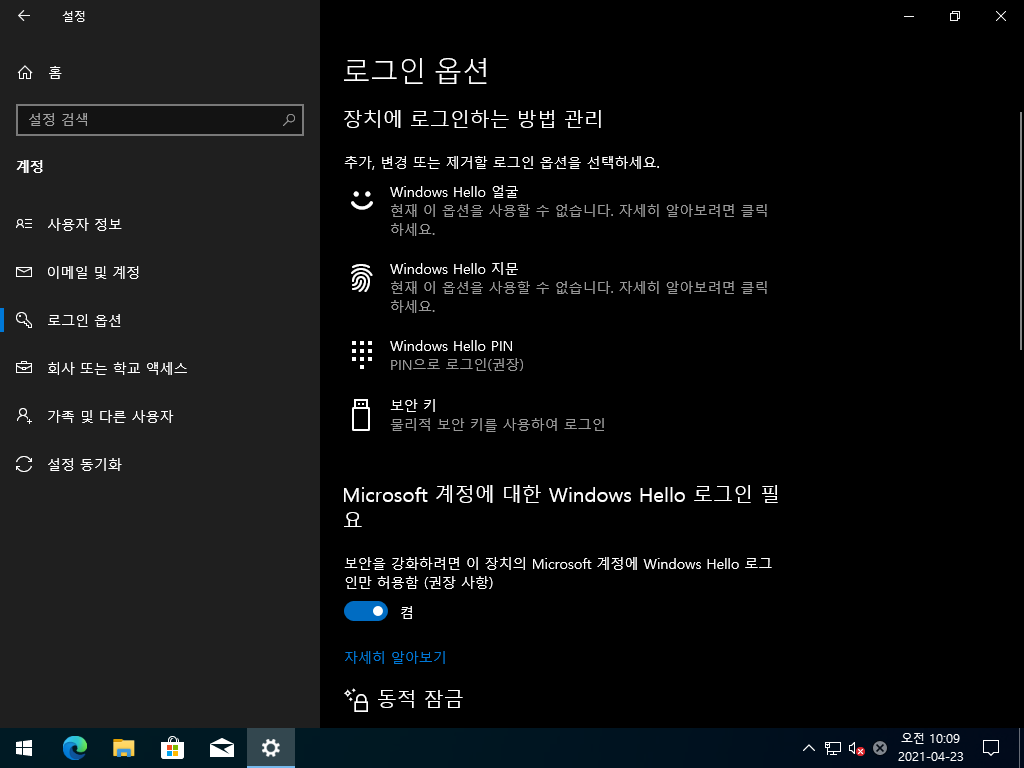Click the 계정 category heading in sidebar
This screenshot has width=1024, height=768.
(30, 167)
